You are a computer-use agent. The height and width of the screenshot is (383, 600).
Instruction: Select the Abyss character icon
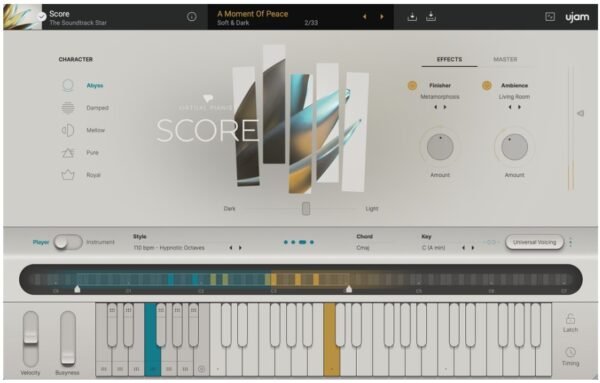68,85
